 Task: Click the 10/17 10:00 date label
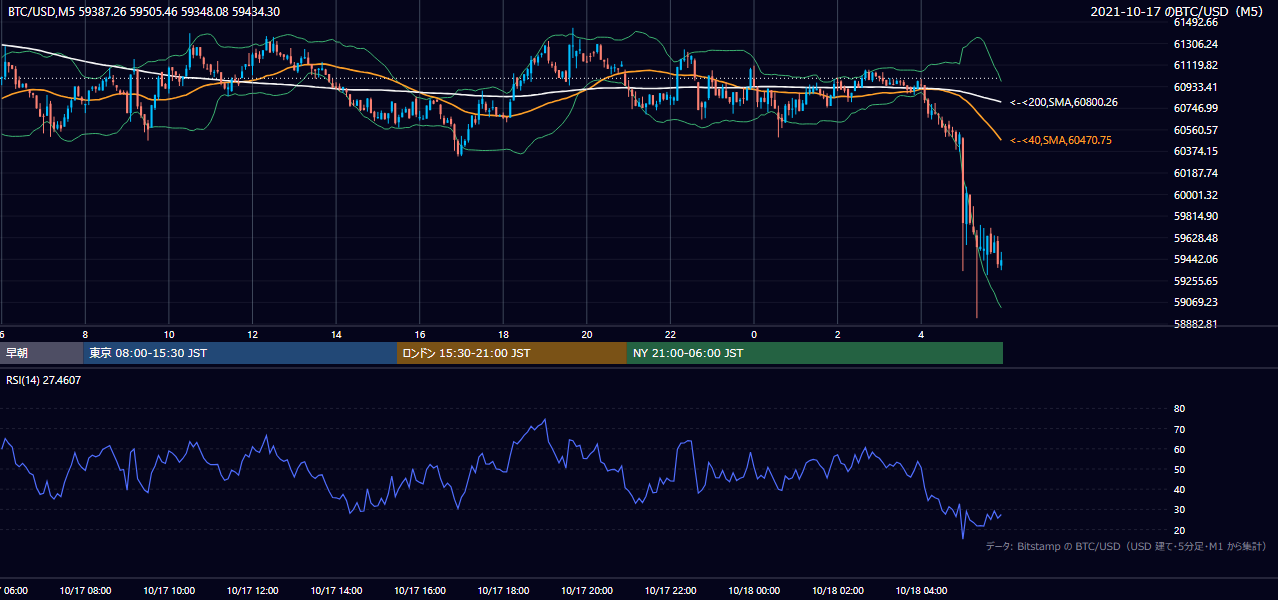click(x=169, y=591)
